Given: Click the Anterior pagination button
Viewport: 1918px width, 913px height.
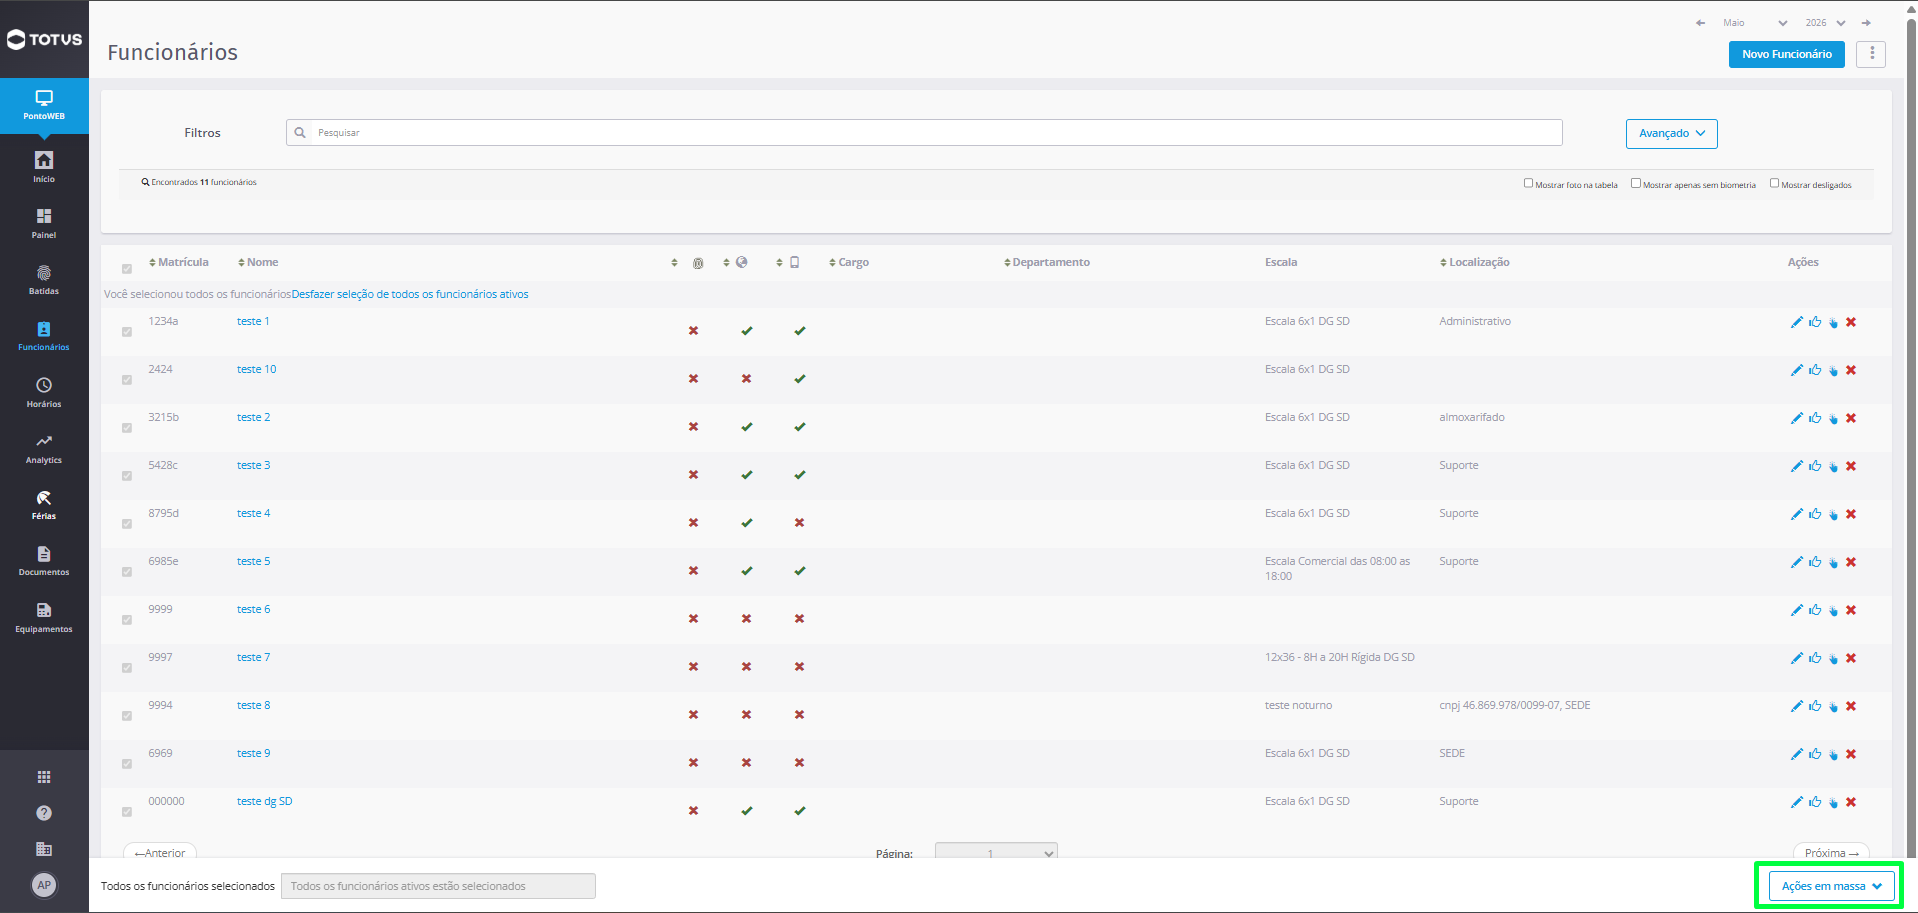Looking at the screenshot, I should click(160, 852).
